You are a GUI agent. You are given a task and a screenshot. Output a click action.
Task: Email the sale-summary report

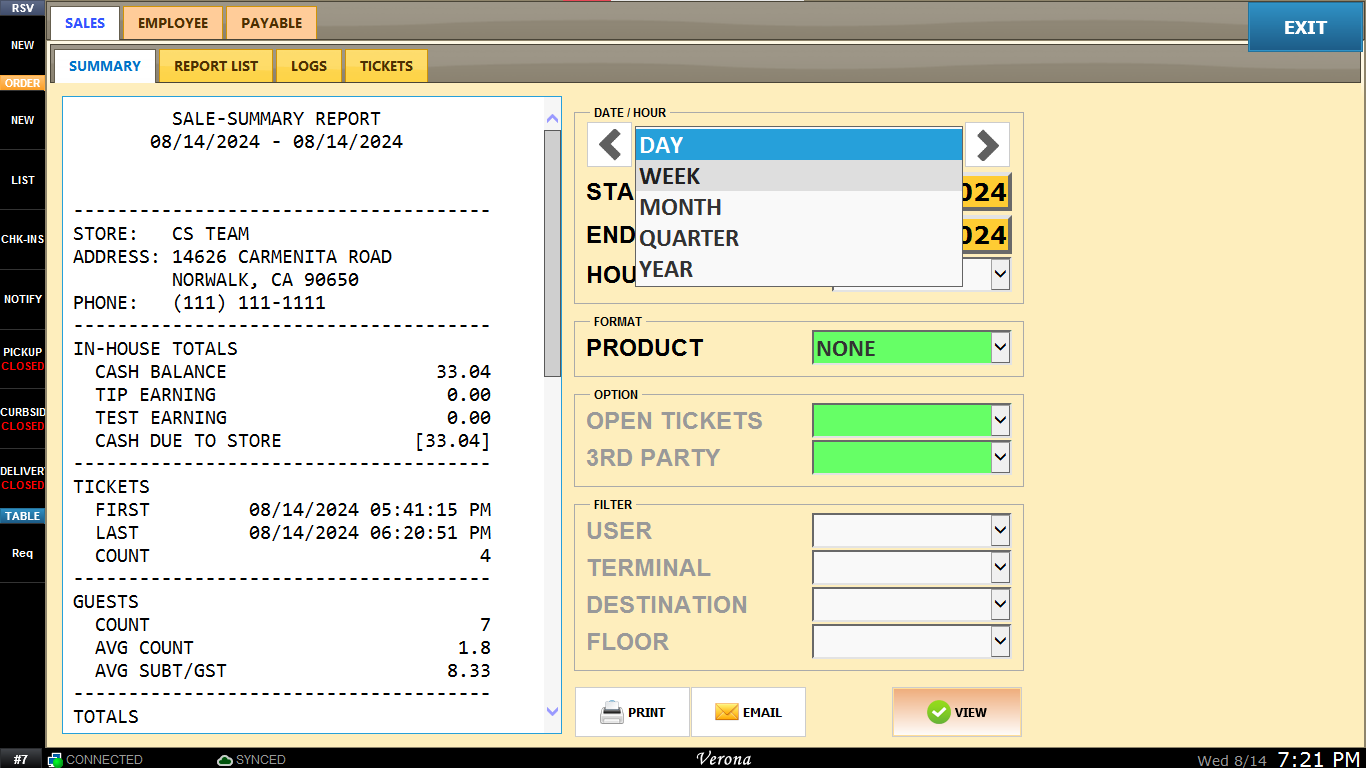[748, 712]
